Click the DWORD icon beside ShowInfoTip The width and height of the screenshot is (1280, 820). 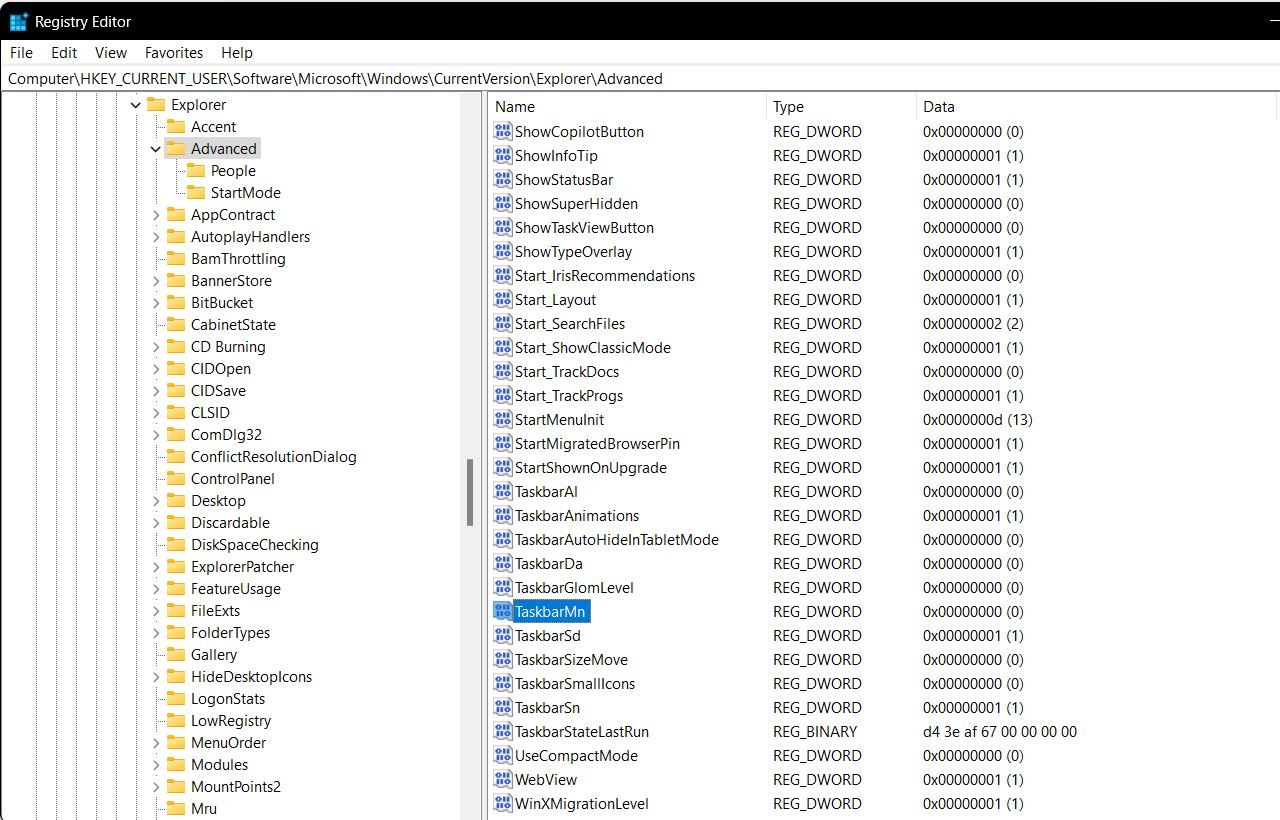[x=502, y=155]
